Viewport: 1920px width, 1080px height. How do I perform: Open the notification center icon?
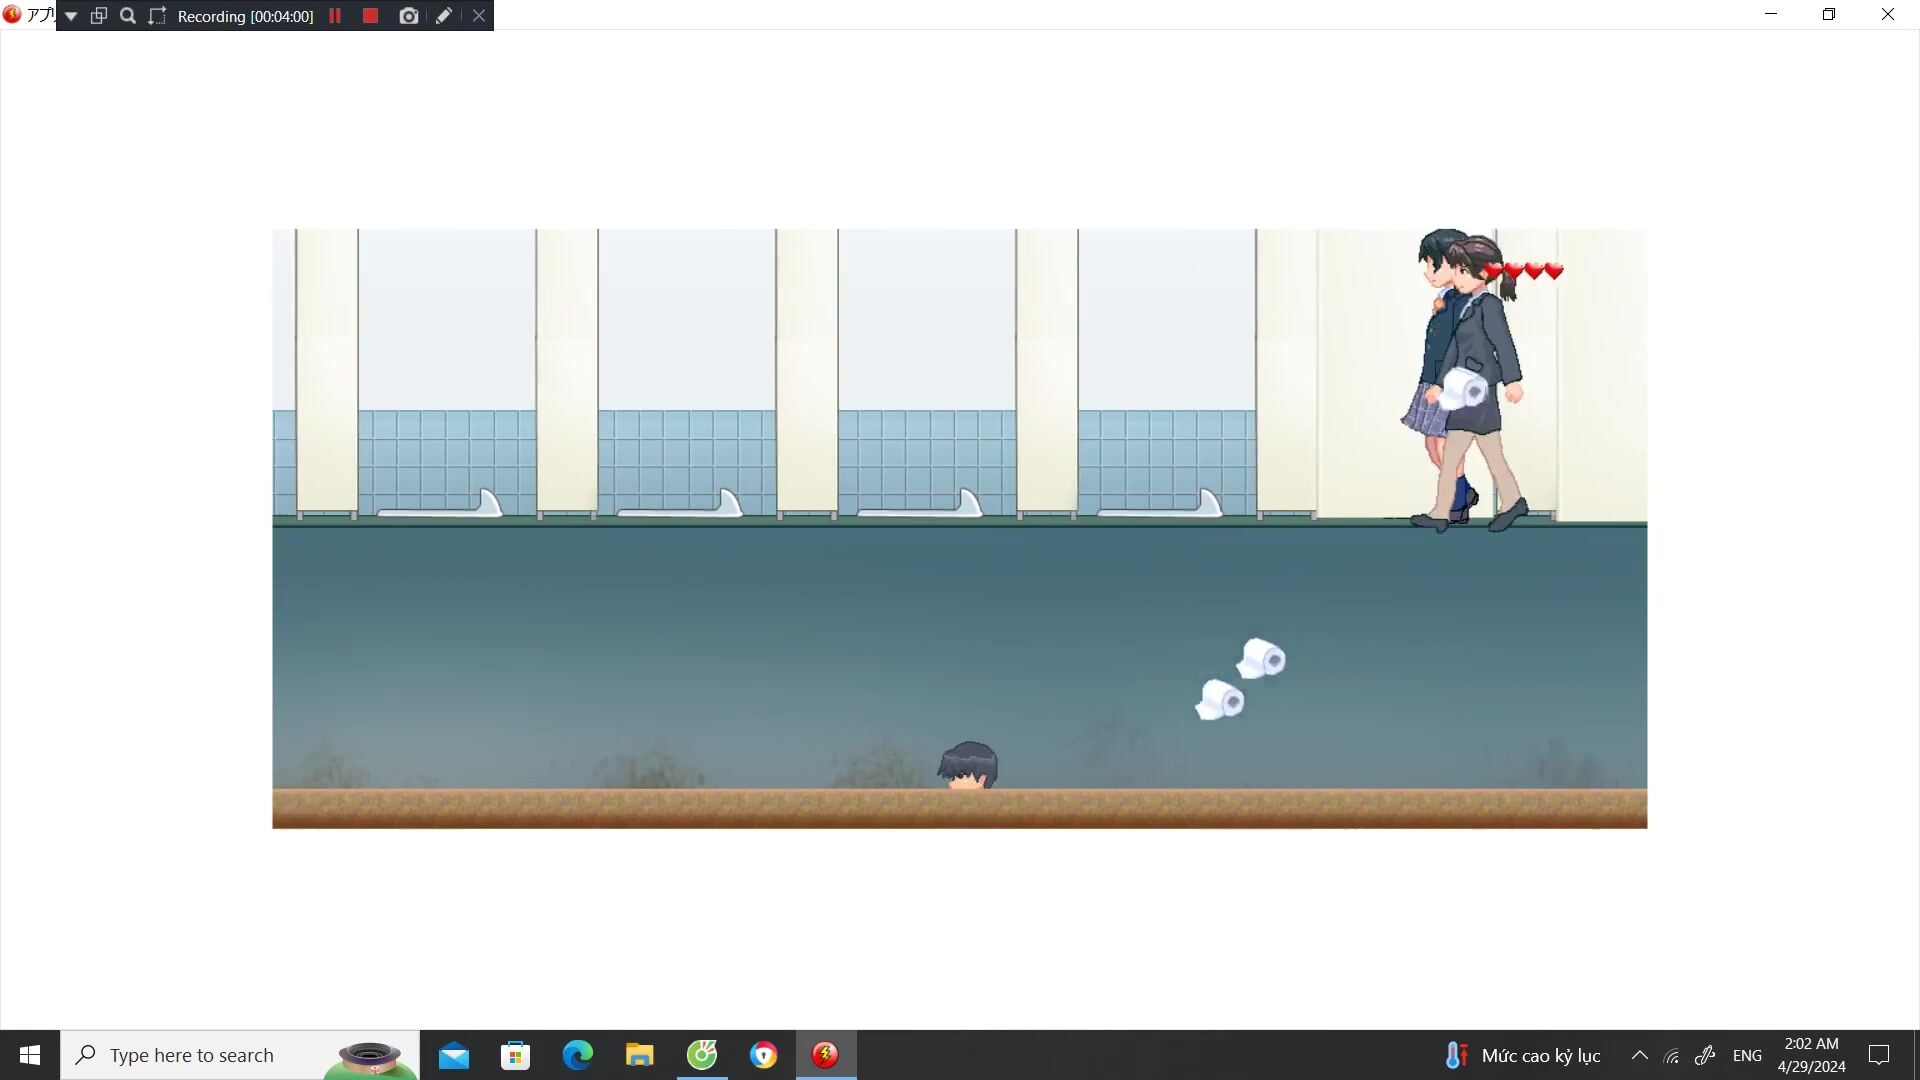[1879, 1055]
